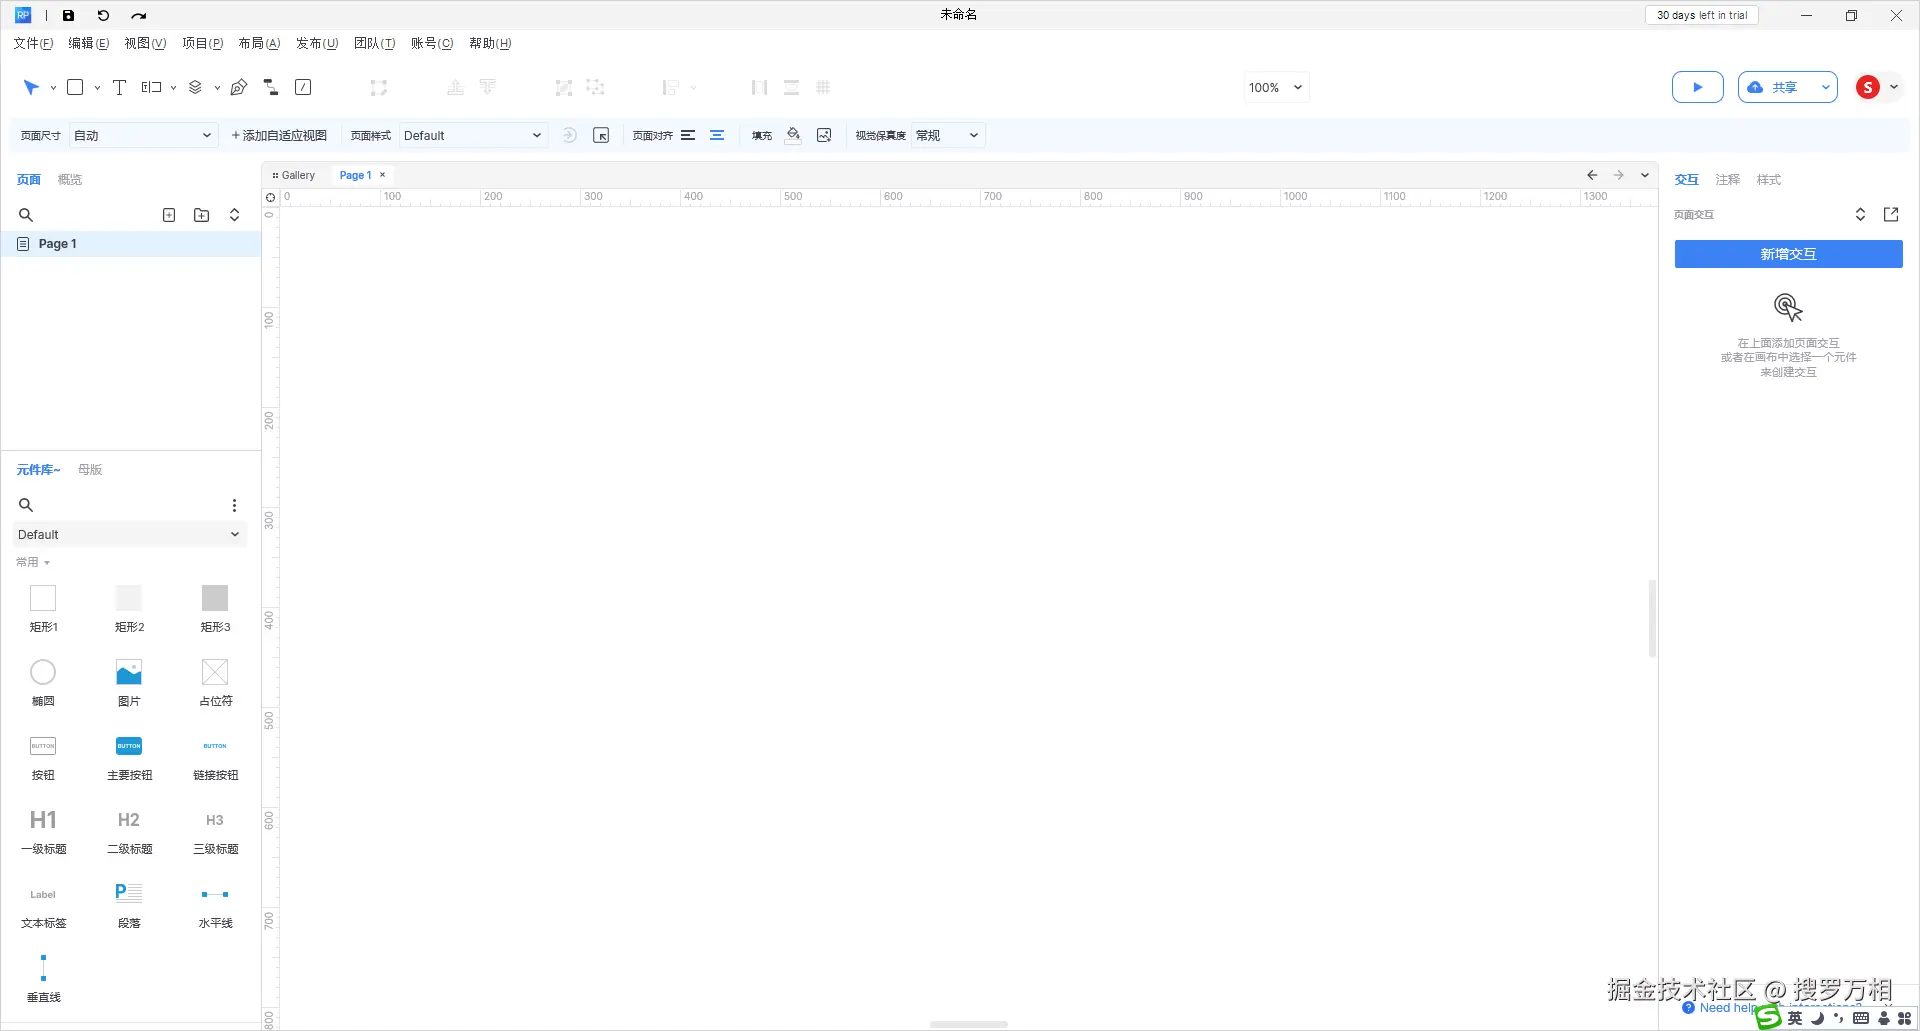
Task: Expand or collapse all pages icon
Action: tap(234, 215)
